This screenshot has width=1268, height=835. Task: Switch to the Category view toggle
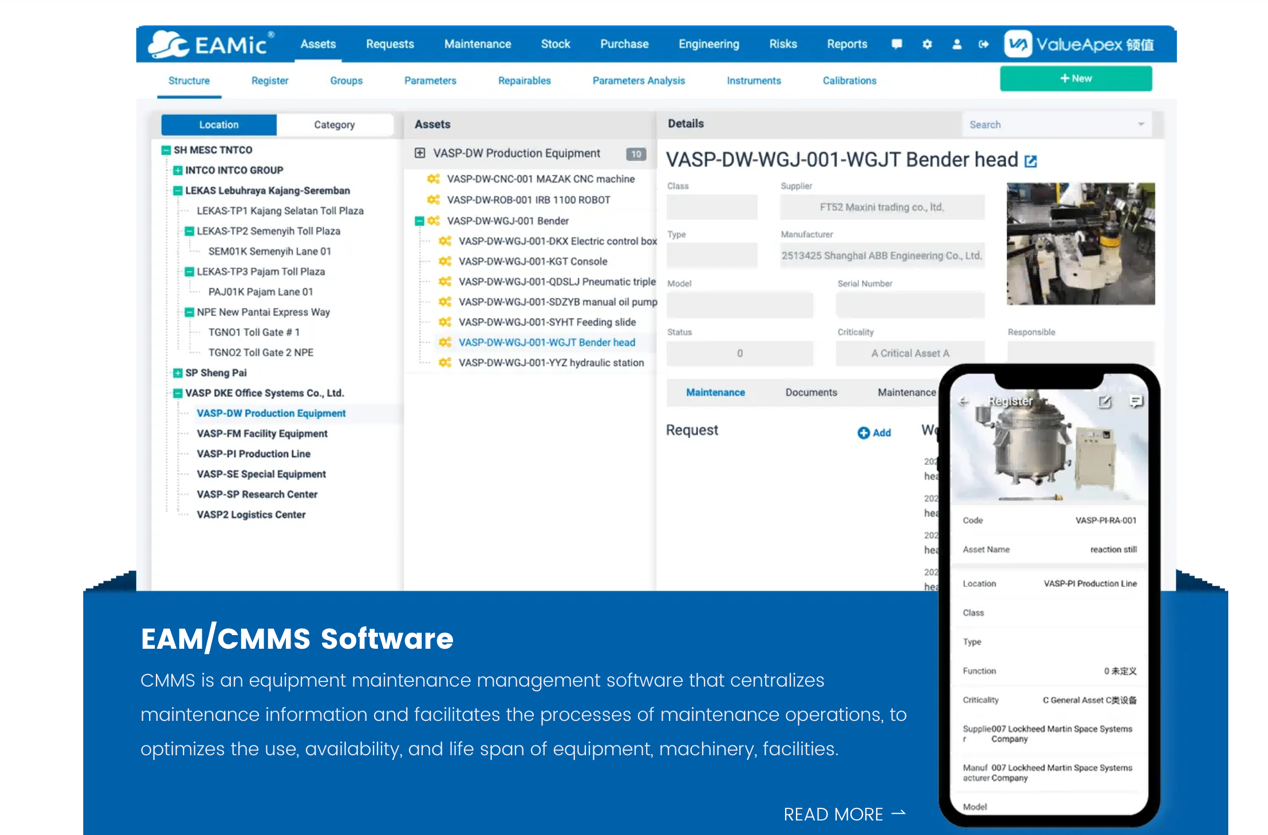coord(334,125)
